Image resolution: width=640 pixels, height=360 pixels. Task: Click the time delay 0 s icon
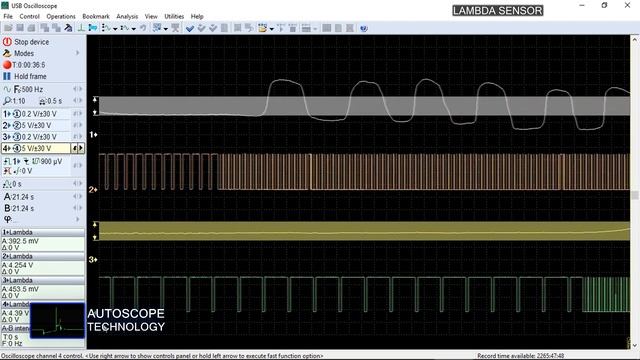click(7, 184)
